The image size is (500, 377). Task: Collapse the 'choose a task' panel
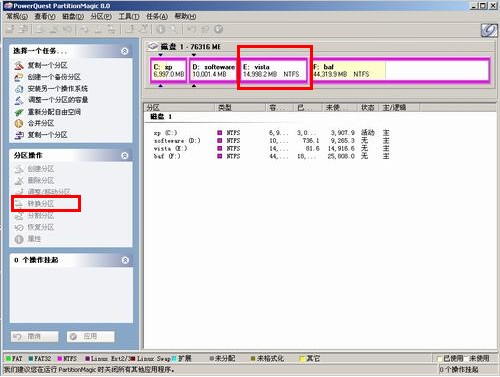click(125, 51)
